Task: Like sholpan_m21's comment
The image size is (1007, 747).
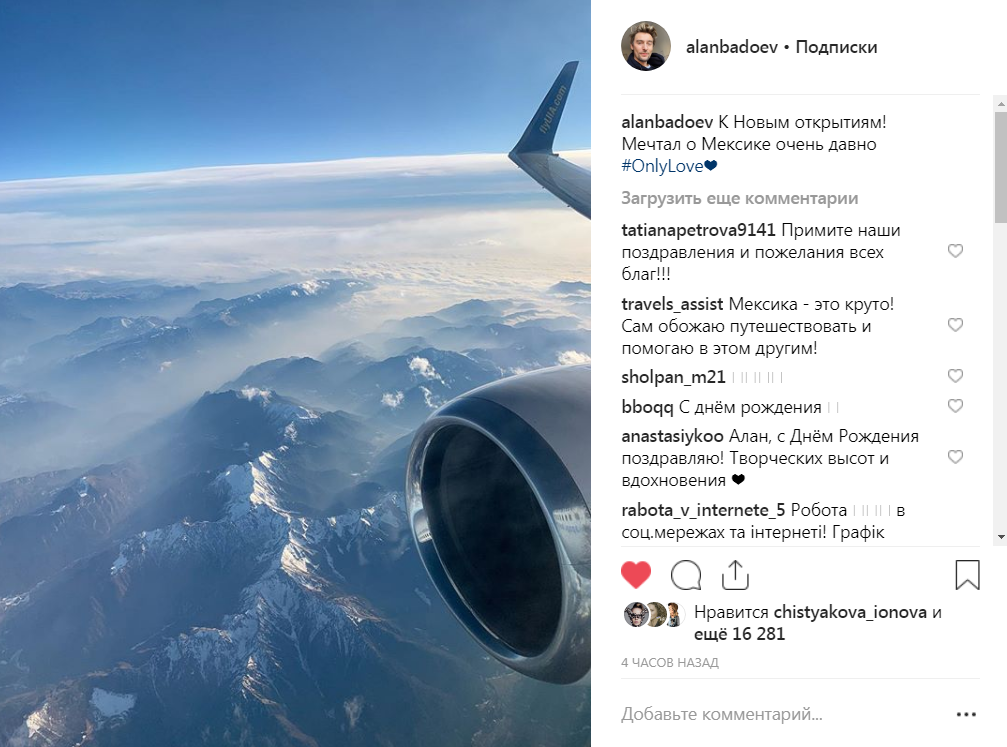Action: [955, 376]
